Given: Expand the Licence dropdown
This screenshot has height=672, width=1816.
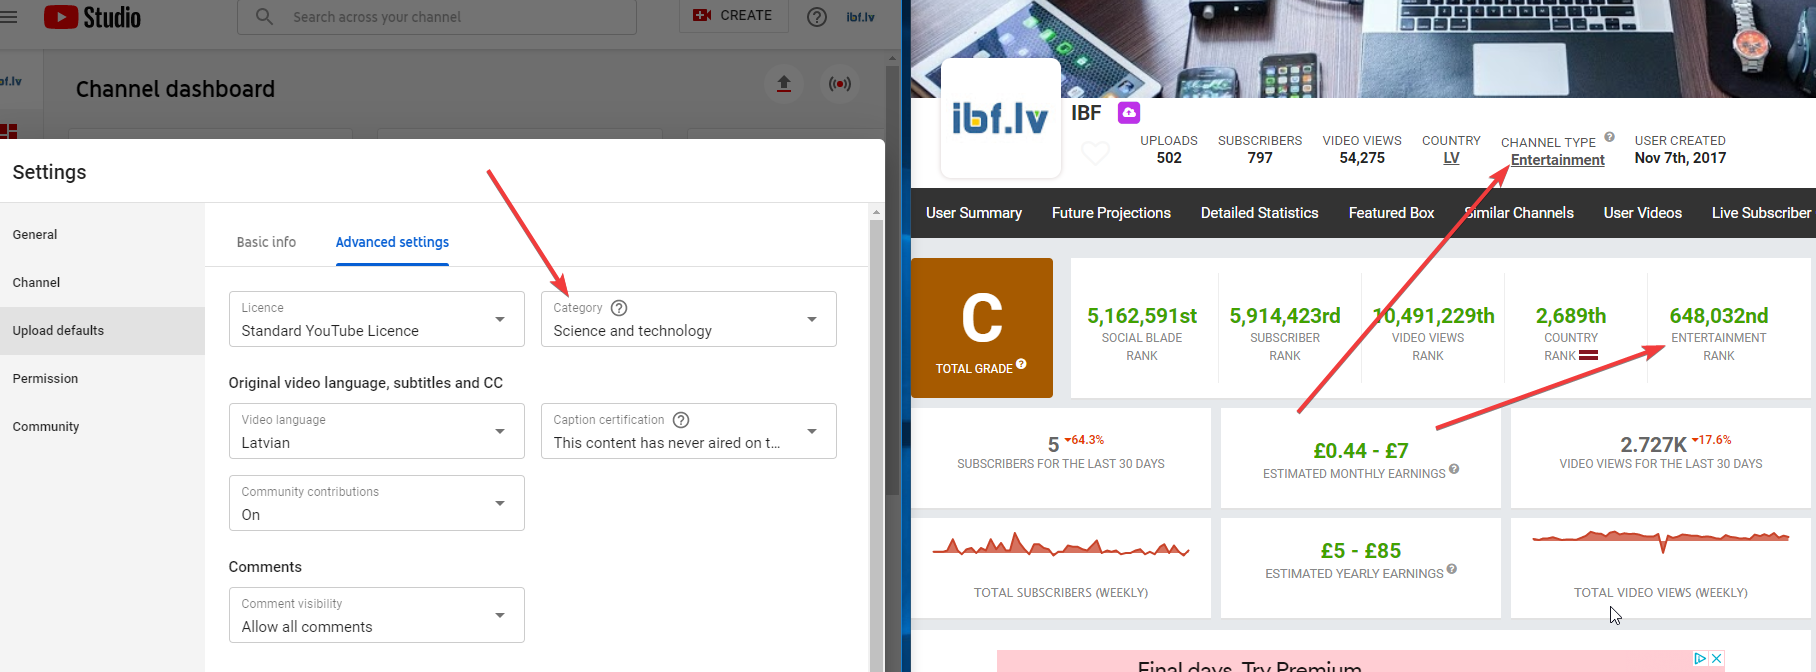Looking at the screenshot, I should point(376,319).
